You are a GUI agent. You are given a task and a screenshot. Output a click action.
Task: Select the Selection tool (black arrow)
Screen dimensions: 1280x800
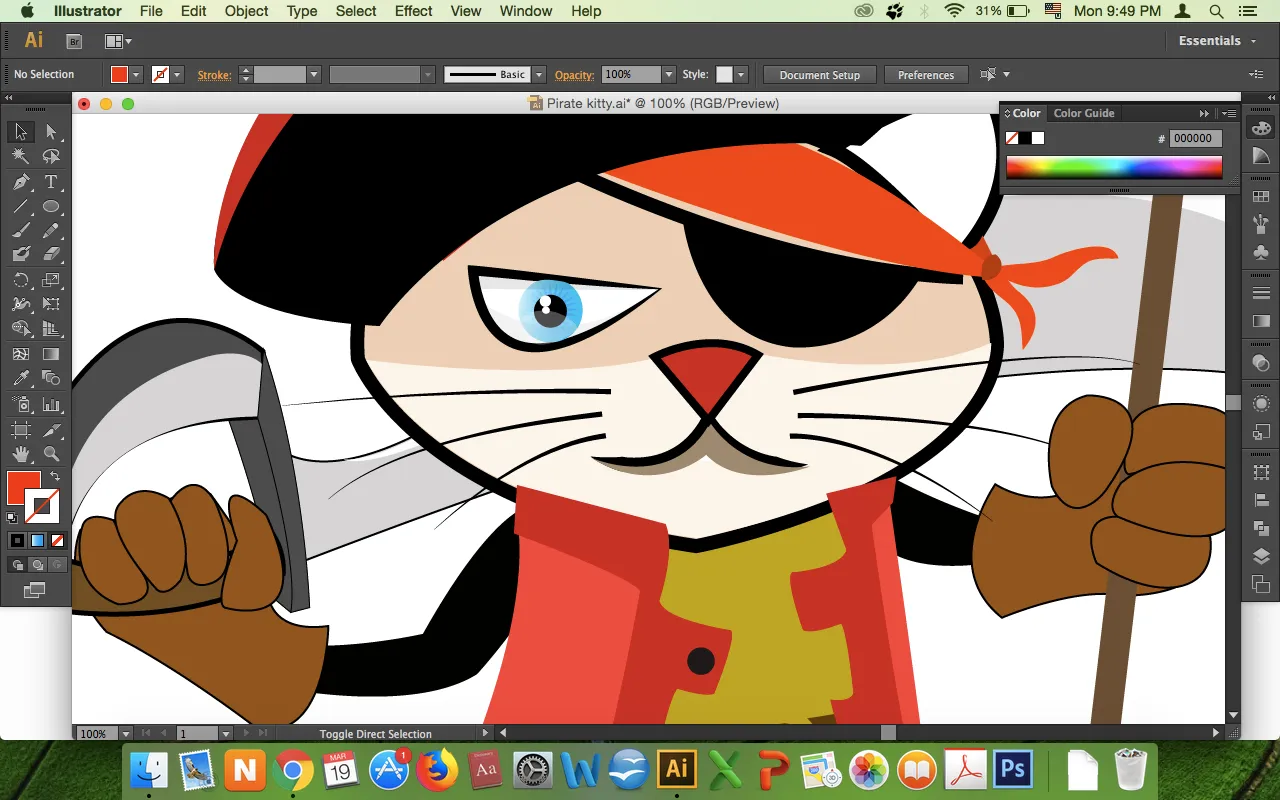click(x=21, y=132)
